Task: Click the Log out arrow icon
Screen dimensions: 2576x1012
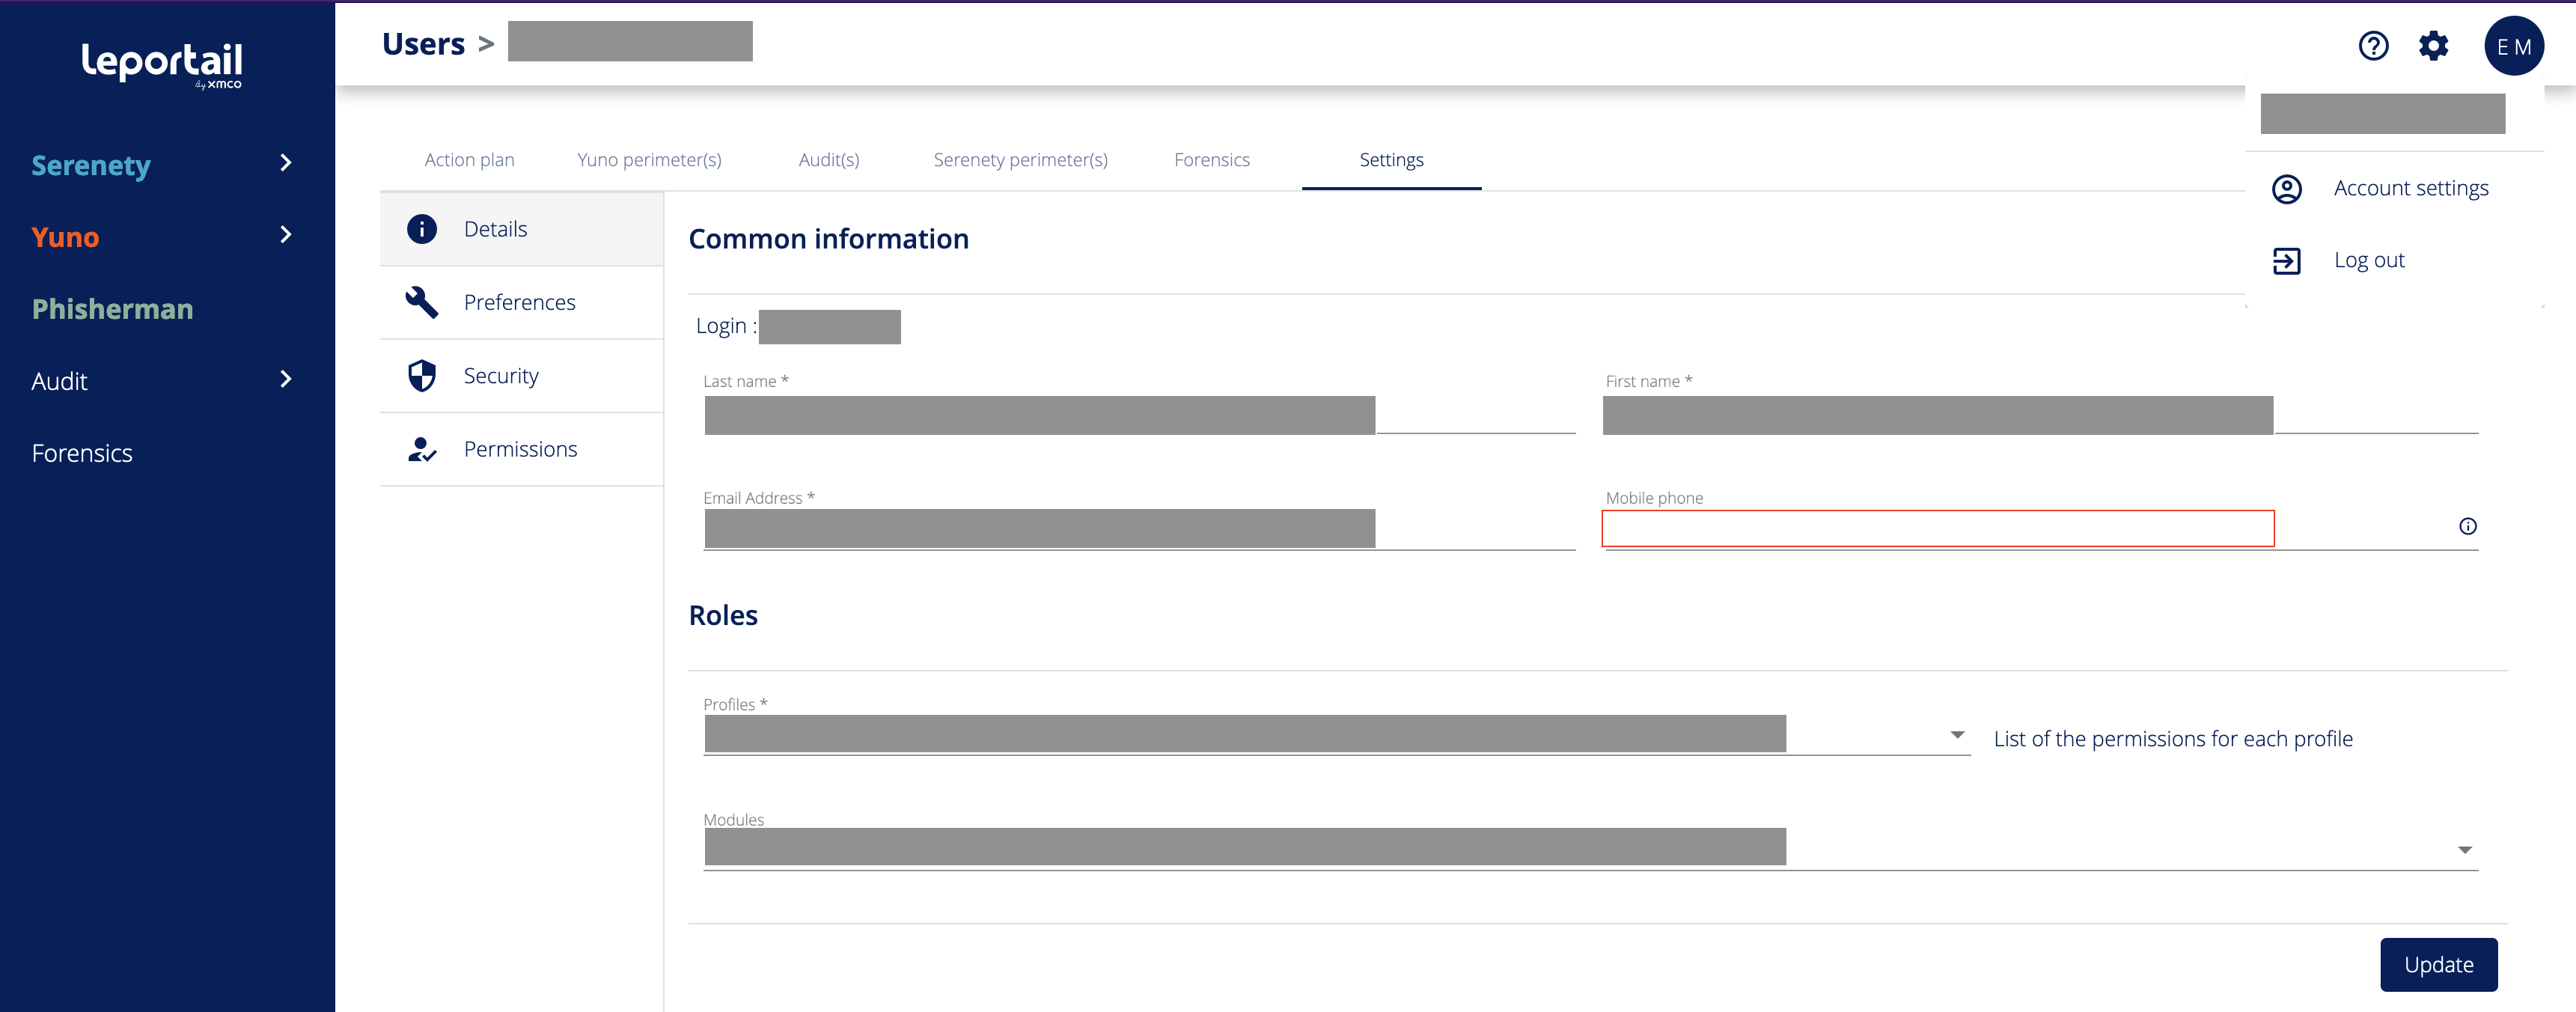Action: click(x=2286, y=261)
